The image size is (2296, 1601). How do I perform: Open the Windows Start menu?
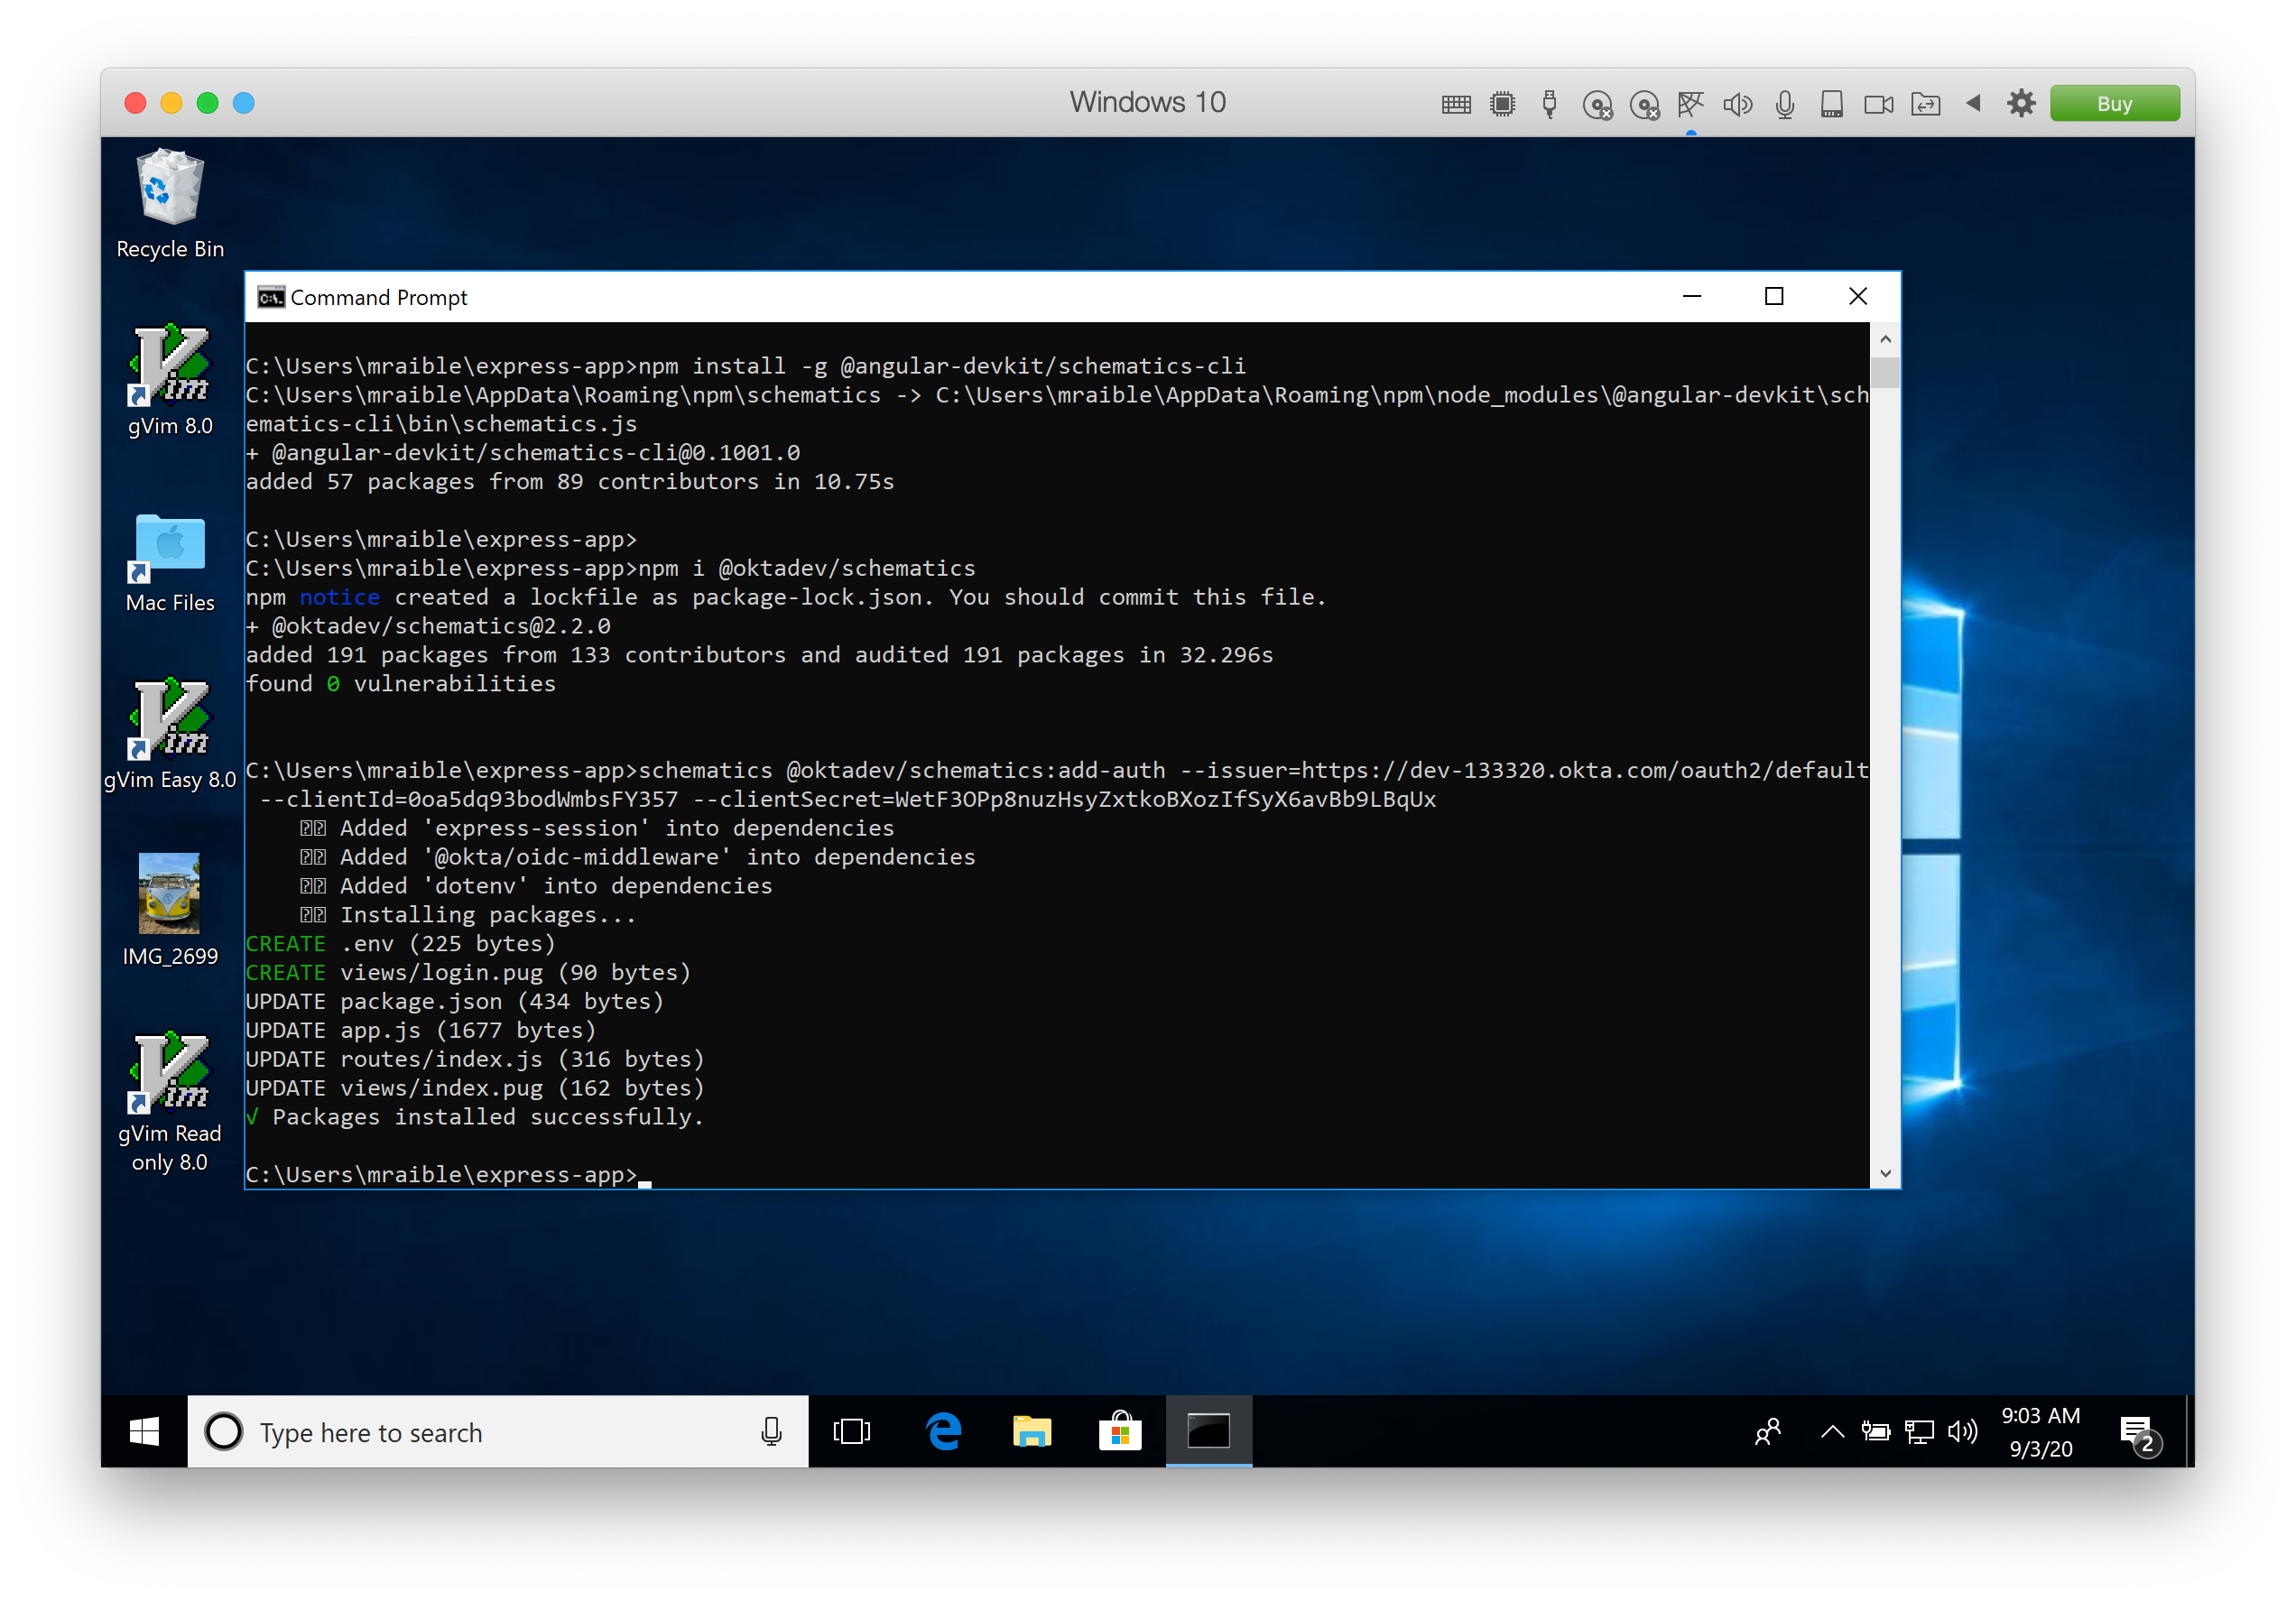click(144, 1432)
